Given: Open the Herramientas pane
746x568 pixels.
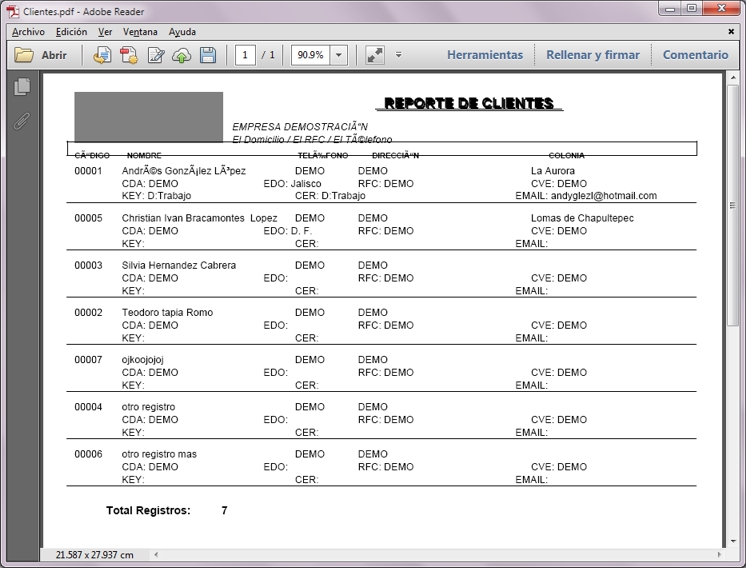Looking at the screenshot, I should coord(484,55).
